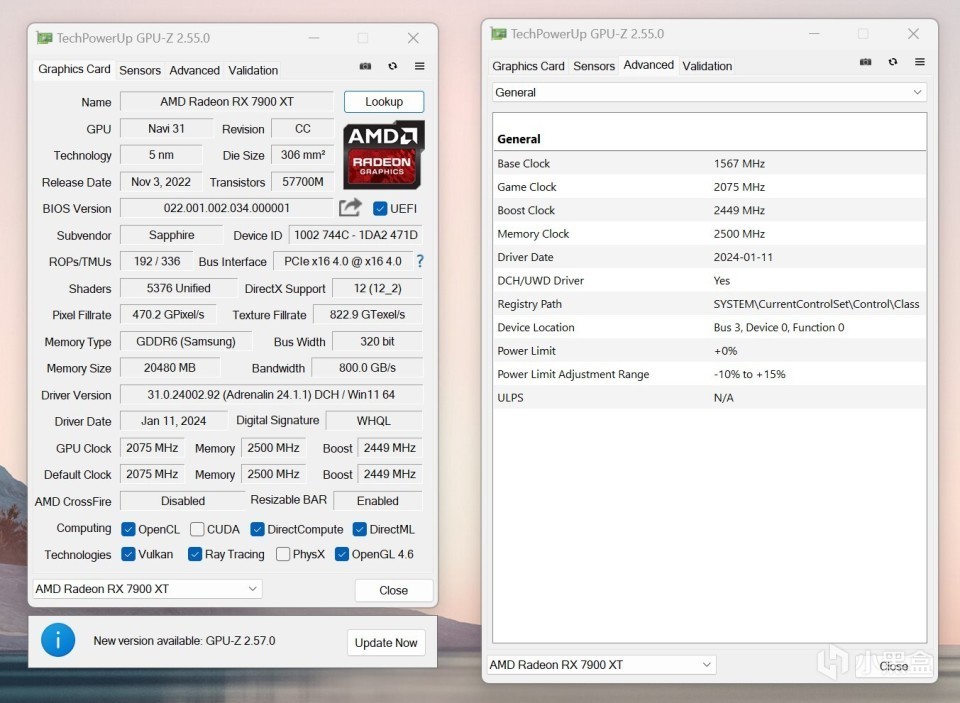
Task: Select Graphics Card tab in left window
Action: pyautogui.click(x=74, y=69)
